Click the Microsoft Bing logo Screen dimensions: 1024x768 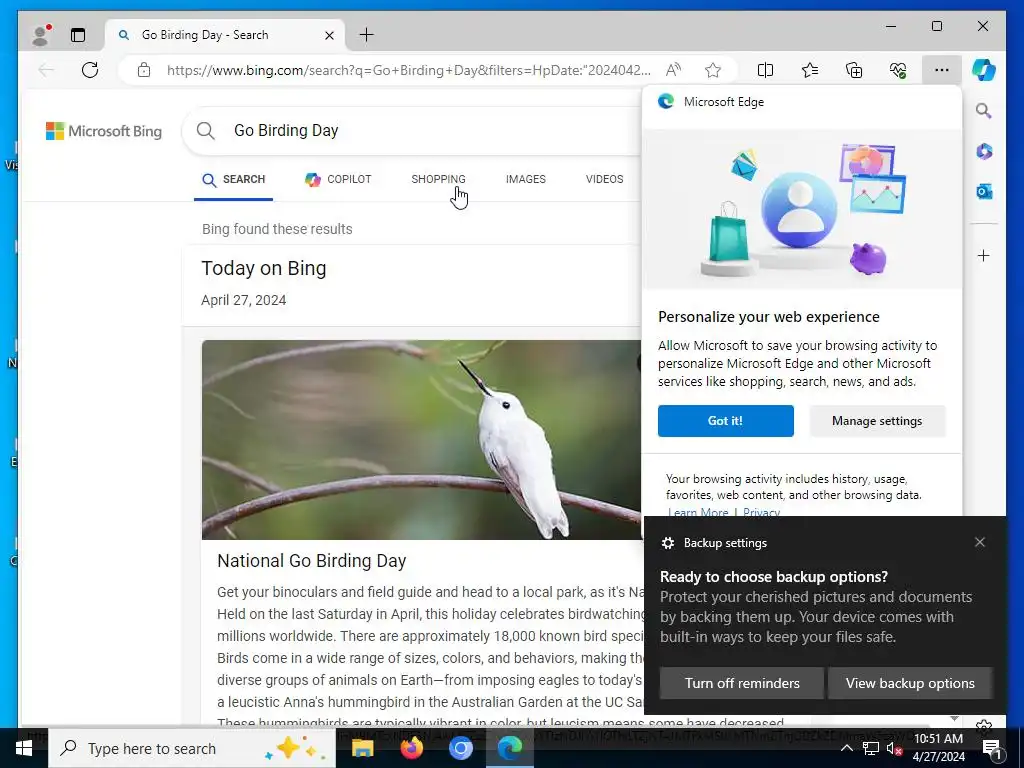click(104, 131)
